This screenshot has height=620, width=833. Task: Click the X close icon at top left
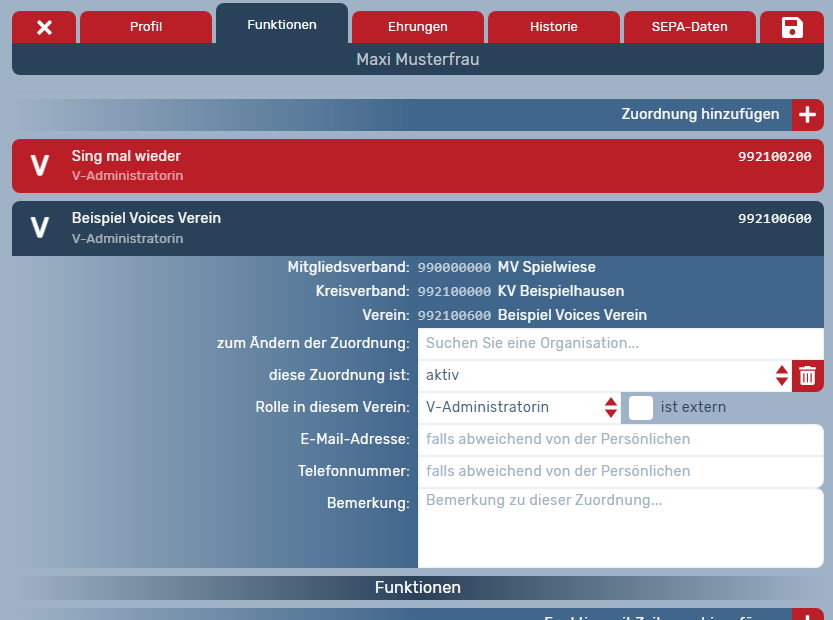[x=44, y=27]
